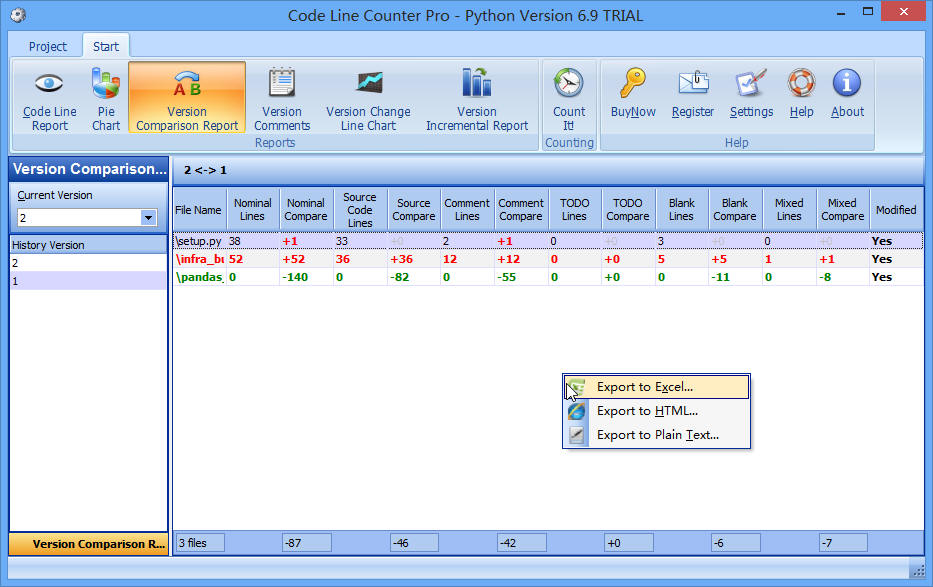Open the About info icon
Viewport: 933px width, 587px height.
[847, 83]
